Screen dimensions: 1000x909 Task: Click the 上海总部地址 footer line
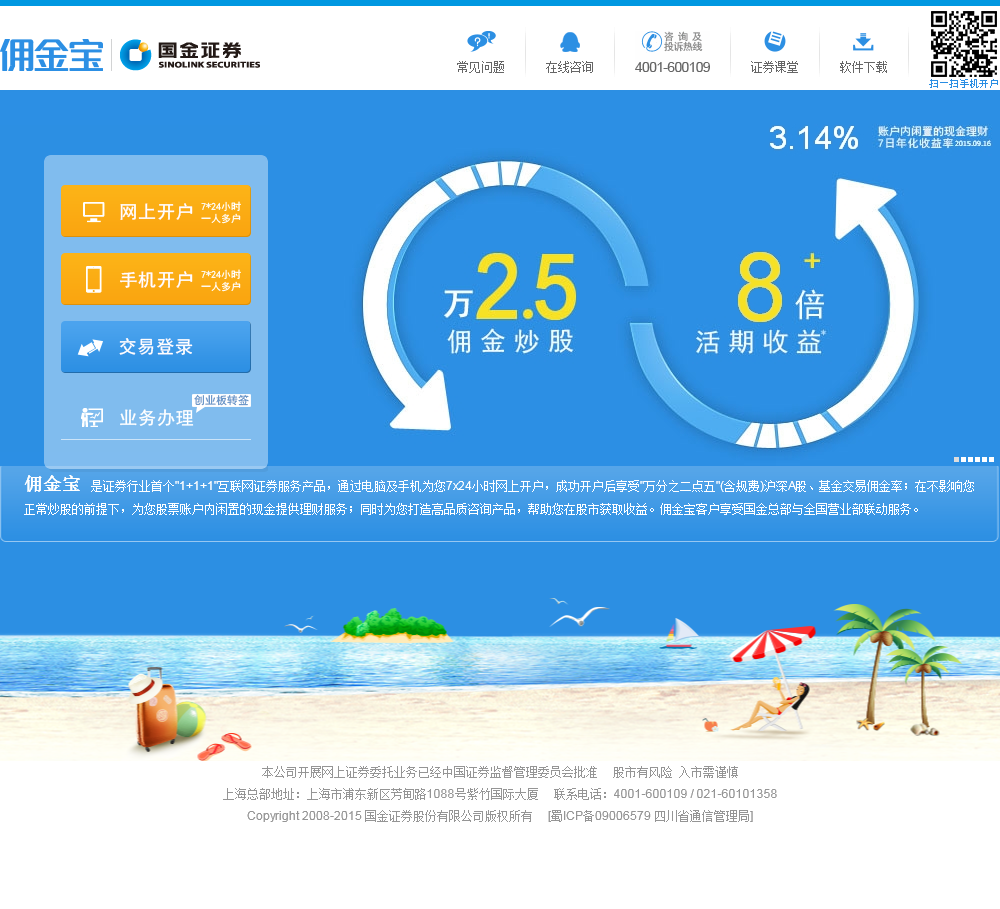pos(380,794)
